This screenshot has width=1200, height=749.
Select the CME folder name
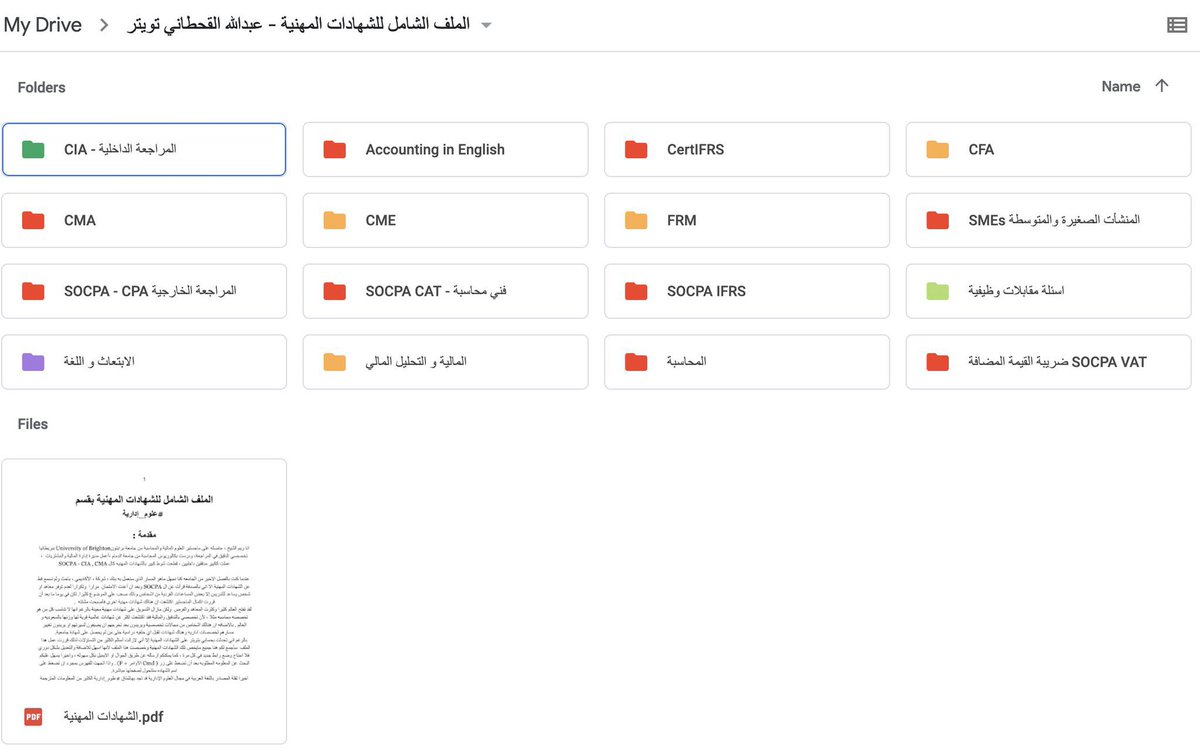(380, 220)
